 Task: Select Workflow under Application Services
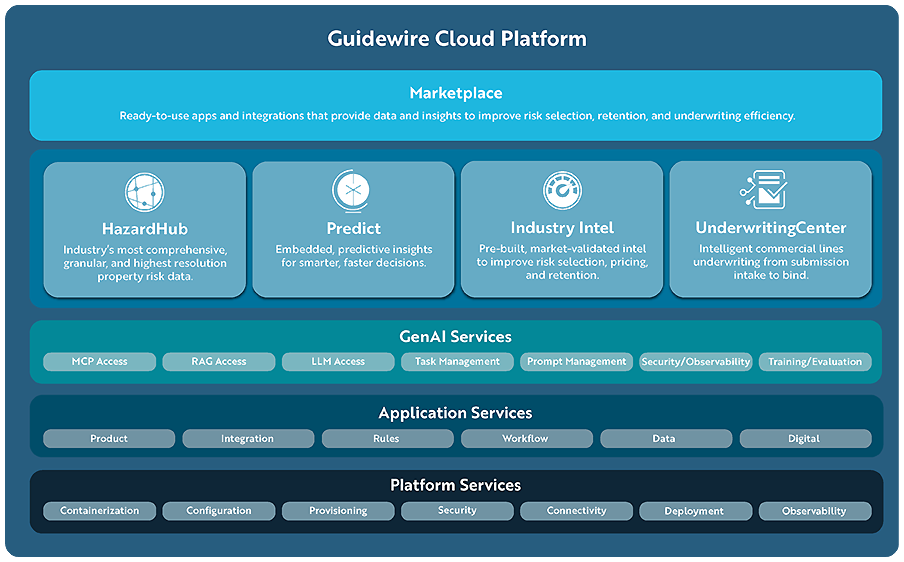(525, 439)
